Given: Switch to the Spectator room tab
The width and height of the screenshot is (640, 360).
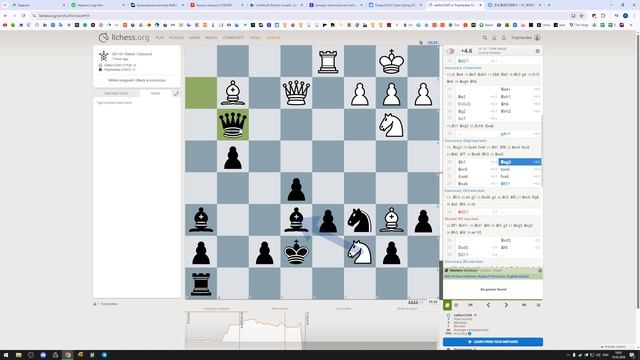Looking at the screenshot, I should pyautogui.click(x=116, y=93).
